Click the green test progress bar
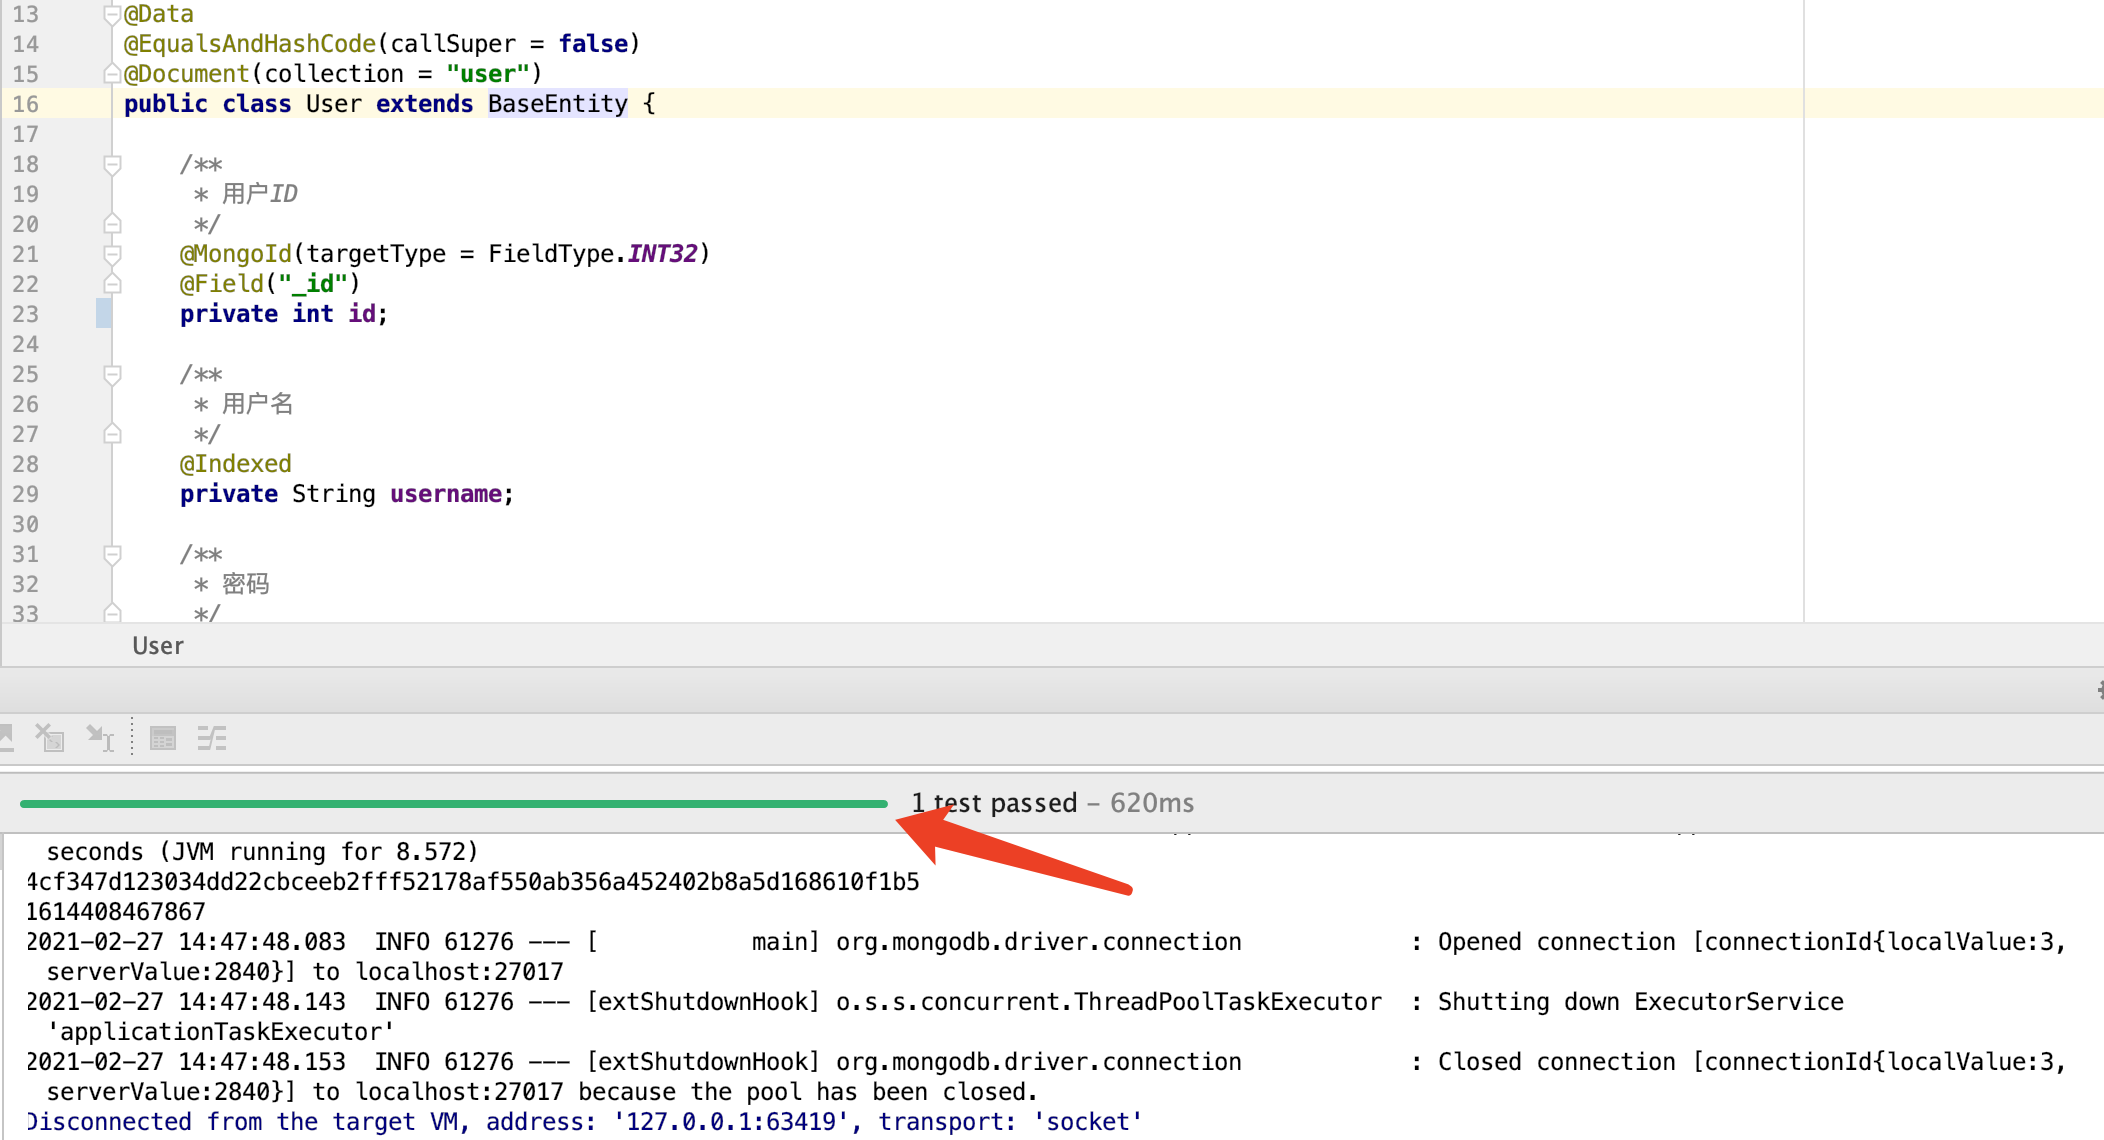 tap(453, 803)
